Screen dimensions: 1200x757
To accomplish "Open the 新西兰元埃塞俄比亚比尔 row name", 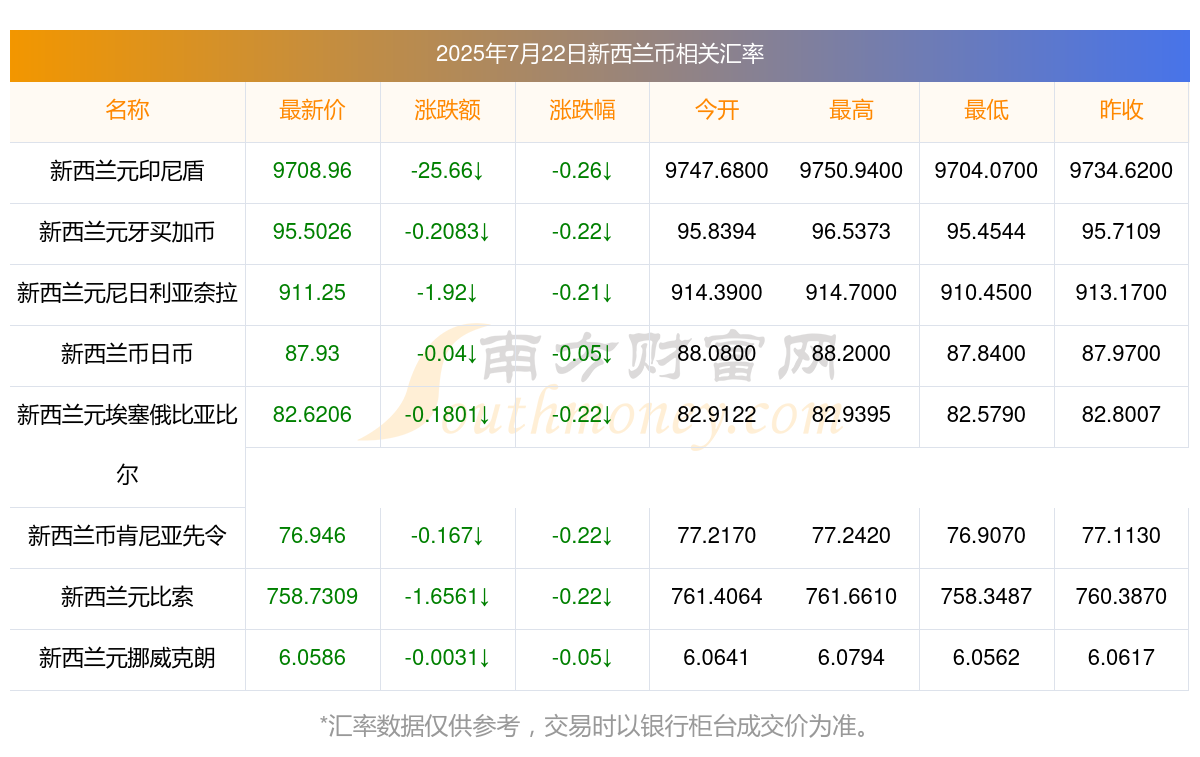I will (x=127, y=445).
